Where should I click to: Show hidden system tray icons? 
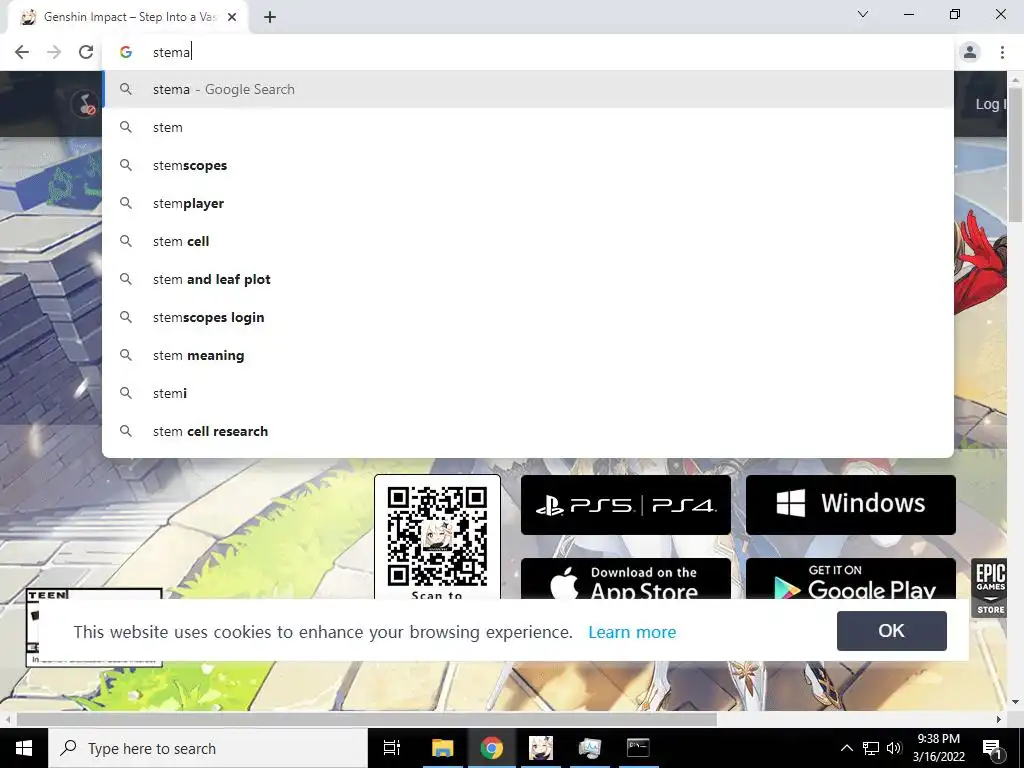pyautogui.click(x=846, y=748)
